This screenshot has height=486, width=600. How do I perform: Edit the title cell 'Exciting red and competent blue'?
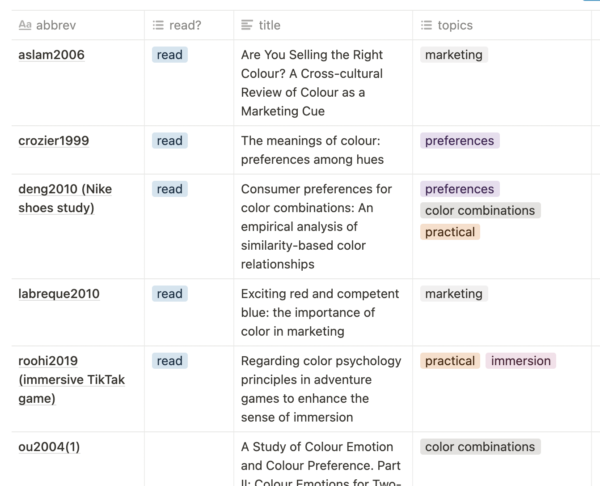[x=319, y=312]
